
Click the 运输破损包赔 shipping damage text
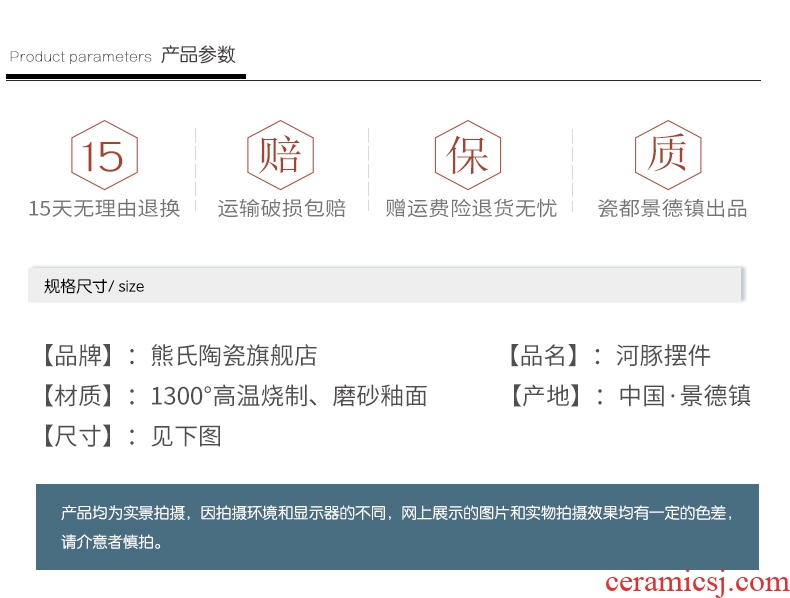tap(282, 208)
